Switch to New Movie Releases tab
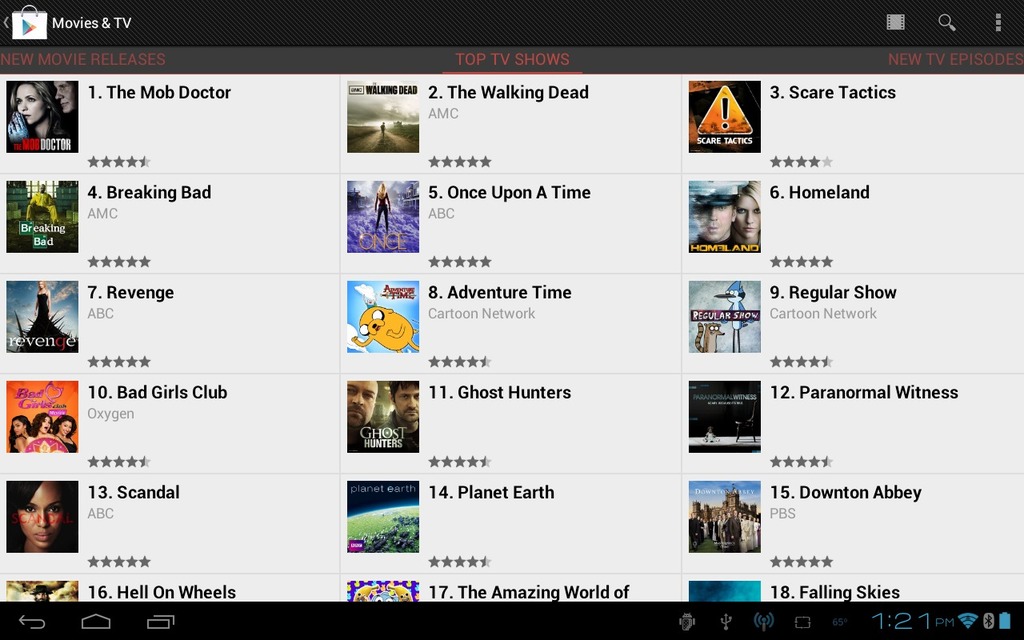Viewport: 1024px width, 640px height. point(83,59)
